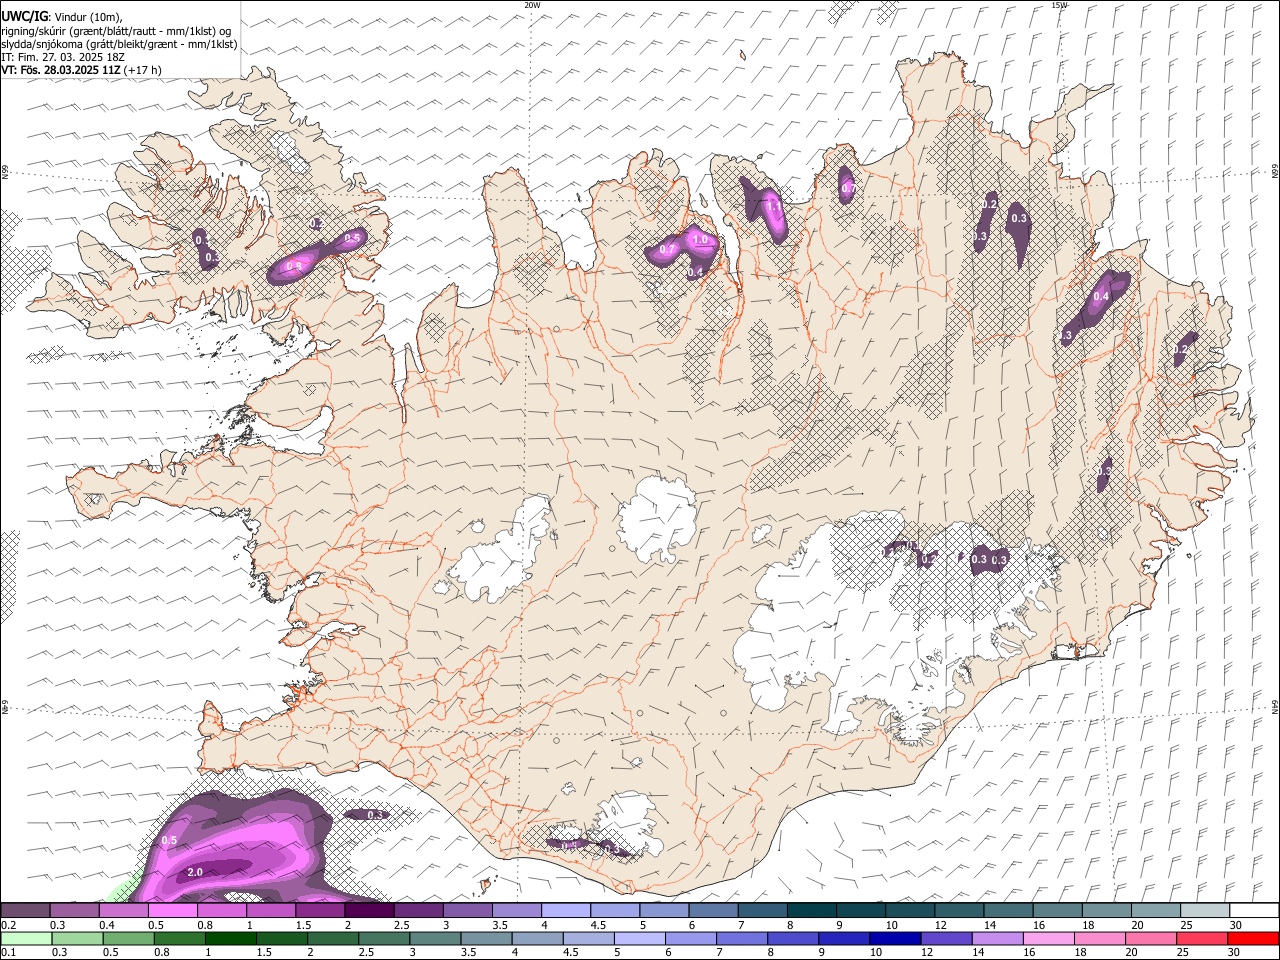
Task: Pick the lower legend swatch labeled 4
Action: tap(537, 938)
